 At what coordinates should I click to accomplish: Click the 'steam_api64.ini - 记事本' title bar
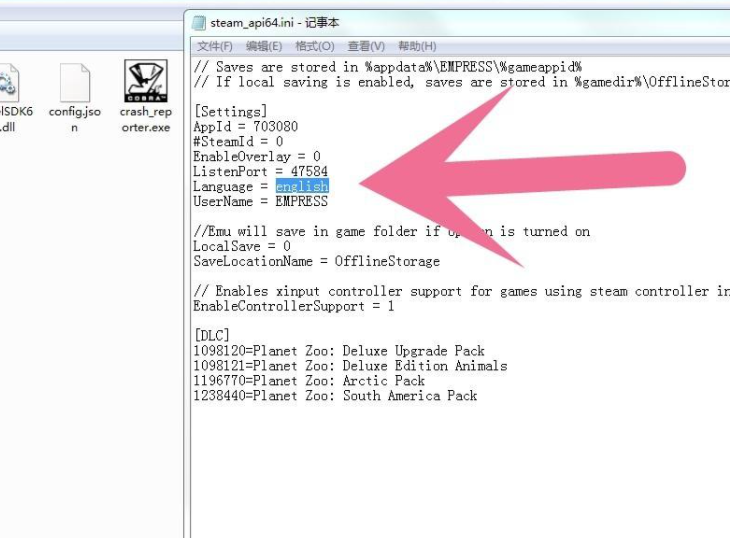tap(275, 22)
